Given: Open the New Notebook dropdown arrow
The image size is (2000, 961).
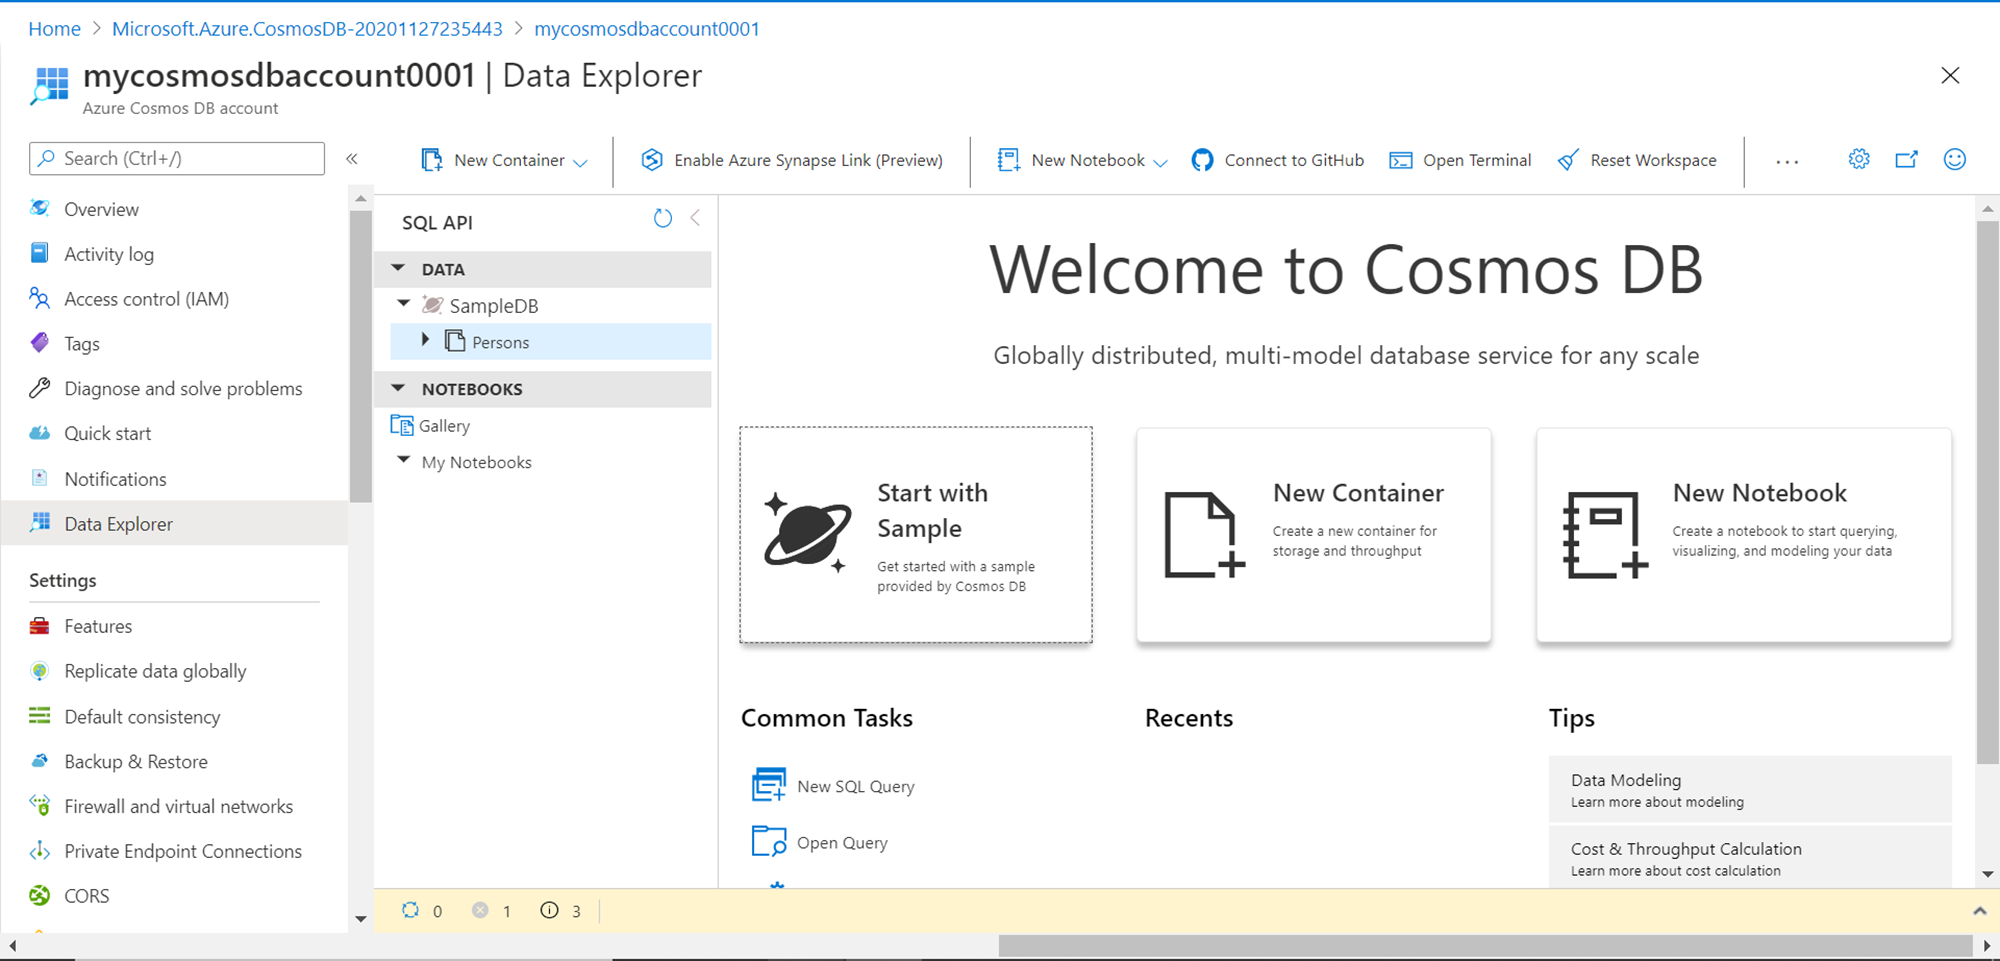Looking at the screenshot, I should coord(1160,162).
